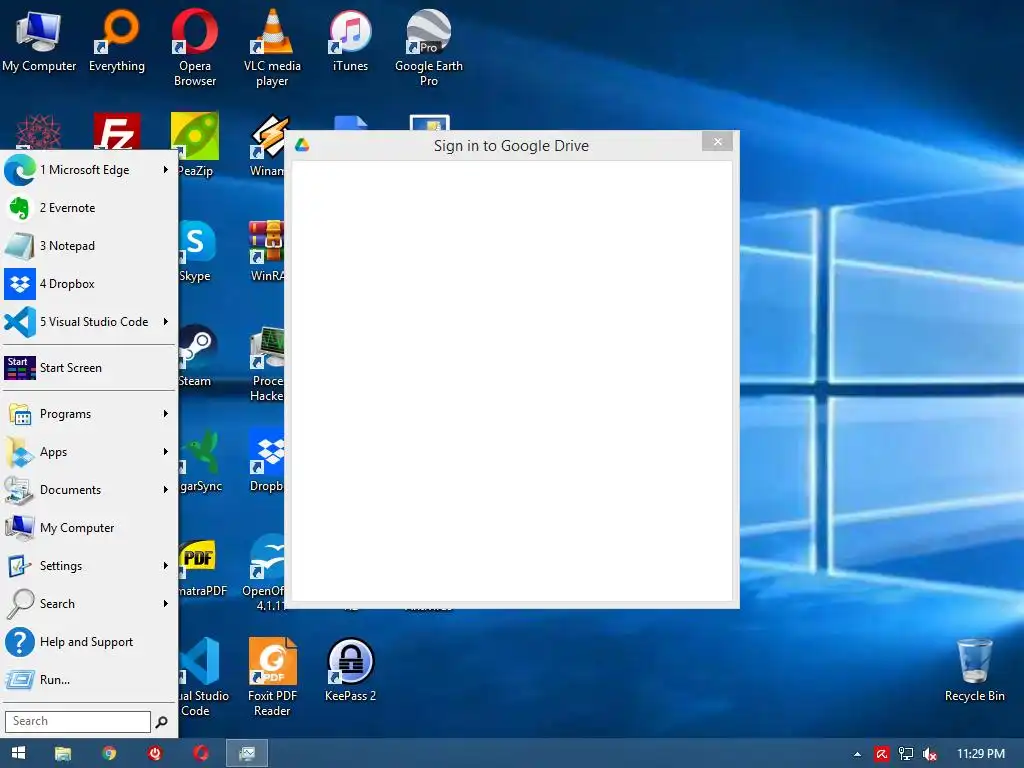The height and width of the screenshot is (768, 1024).
Task: Open Notepad in the start menu
Action: click(89, 246)
